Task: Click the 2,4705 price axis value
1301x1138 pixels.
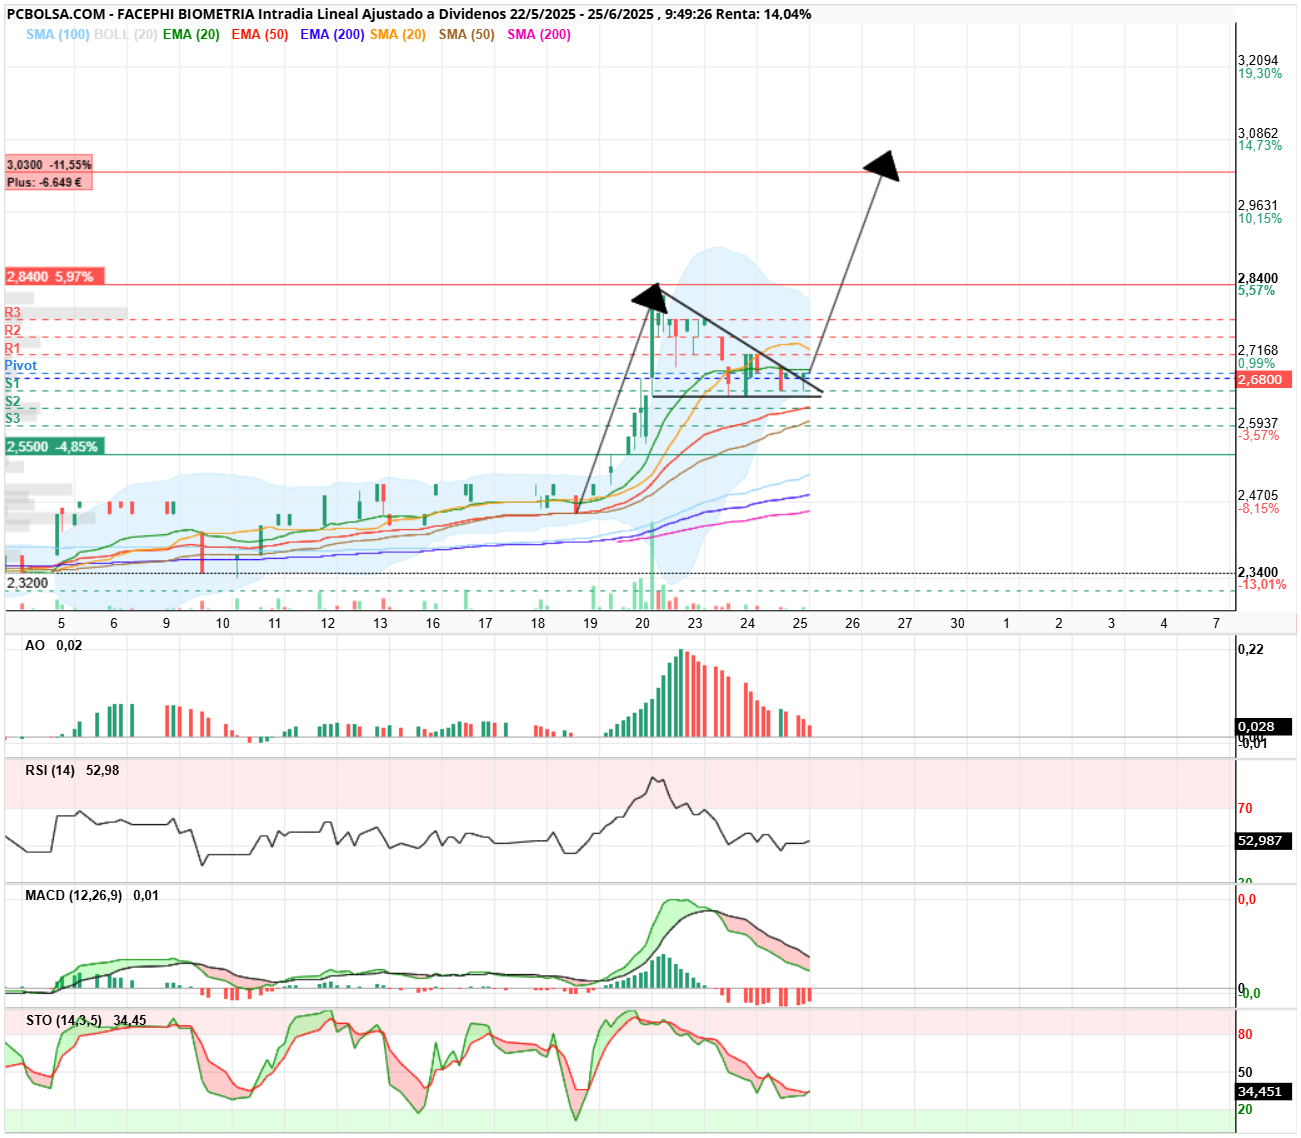Action: [1258, 495]
